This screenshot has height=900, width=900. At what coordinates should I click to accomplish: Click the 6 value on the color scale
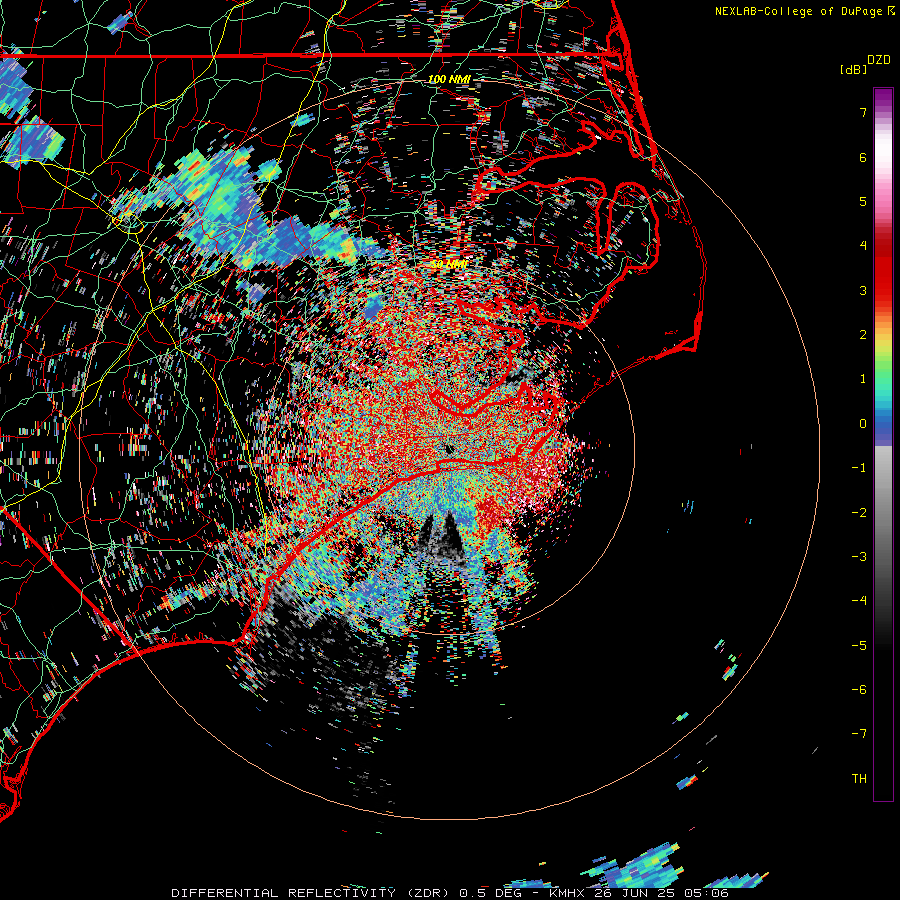pyautogui.click(x=863, y=157)
